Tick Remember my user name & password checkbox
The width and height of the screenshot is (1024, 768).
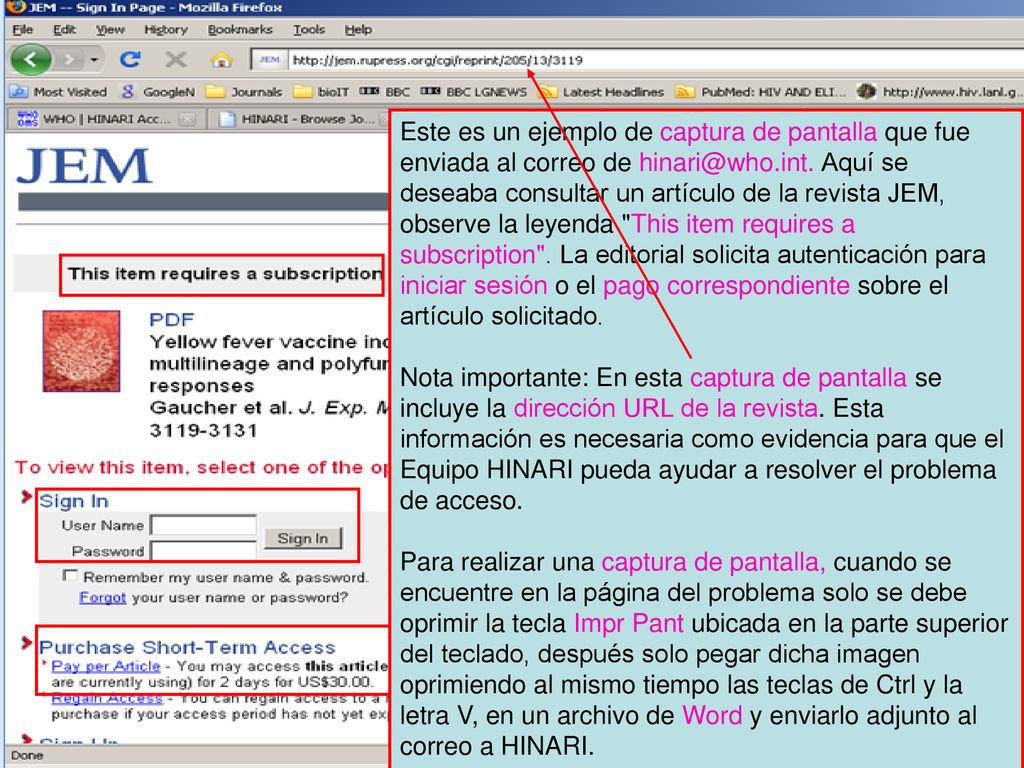[x=69, y=576]
